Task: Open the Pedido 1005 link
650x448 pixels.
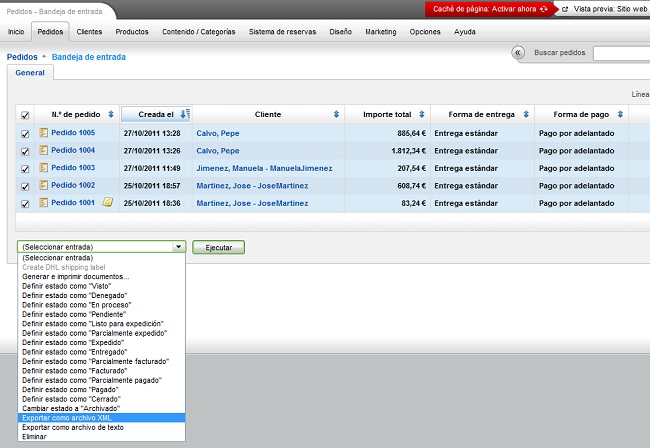Action: [73, 133]
